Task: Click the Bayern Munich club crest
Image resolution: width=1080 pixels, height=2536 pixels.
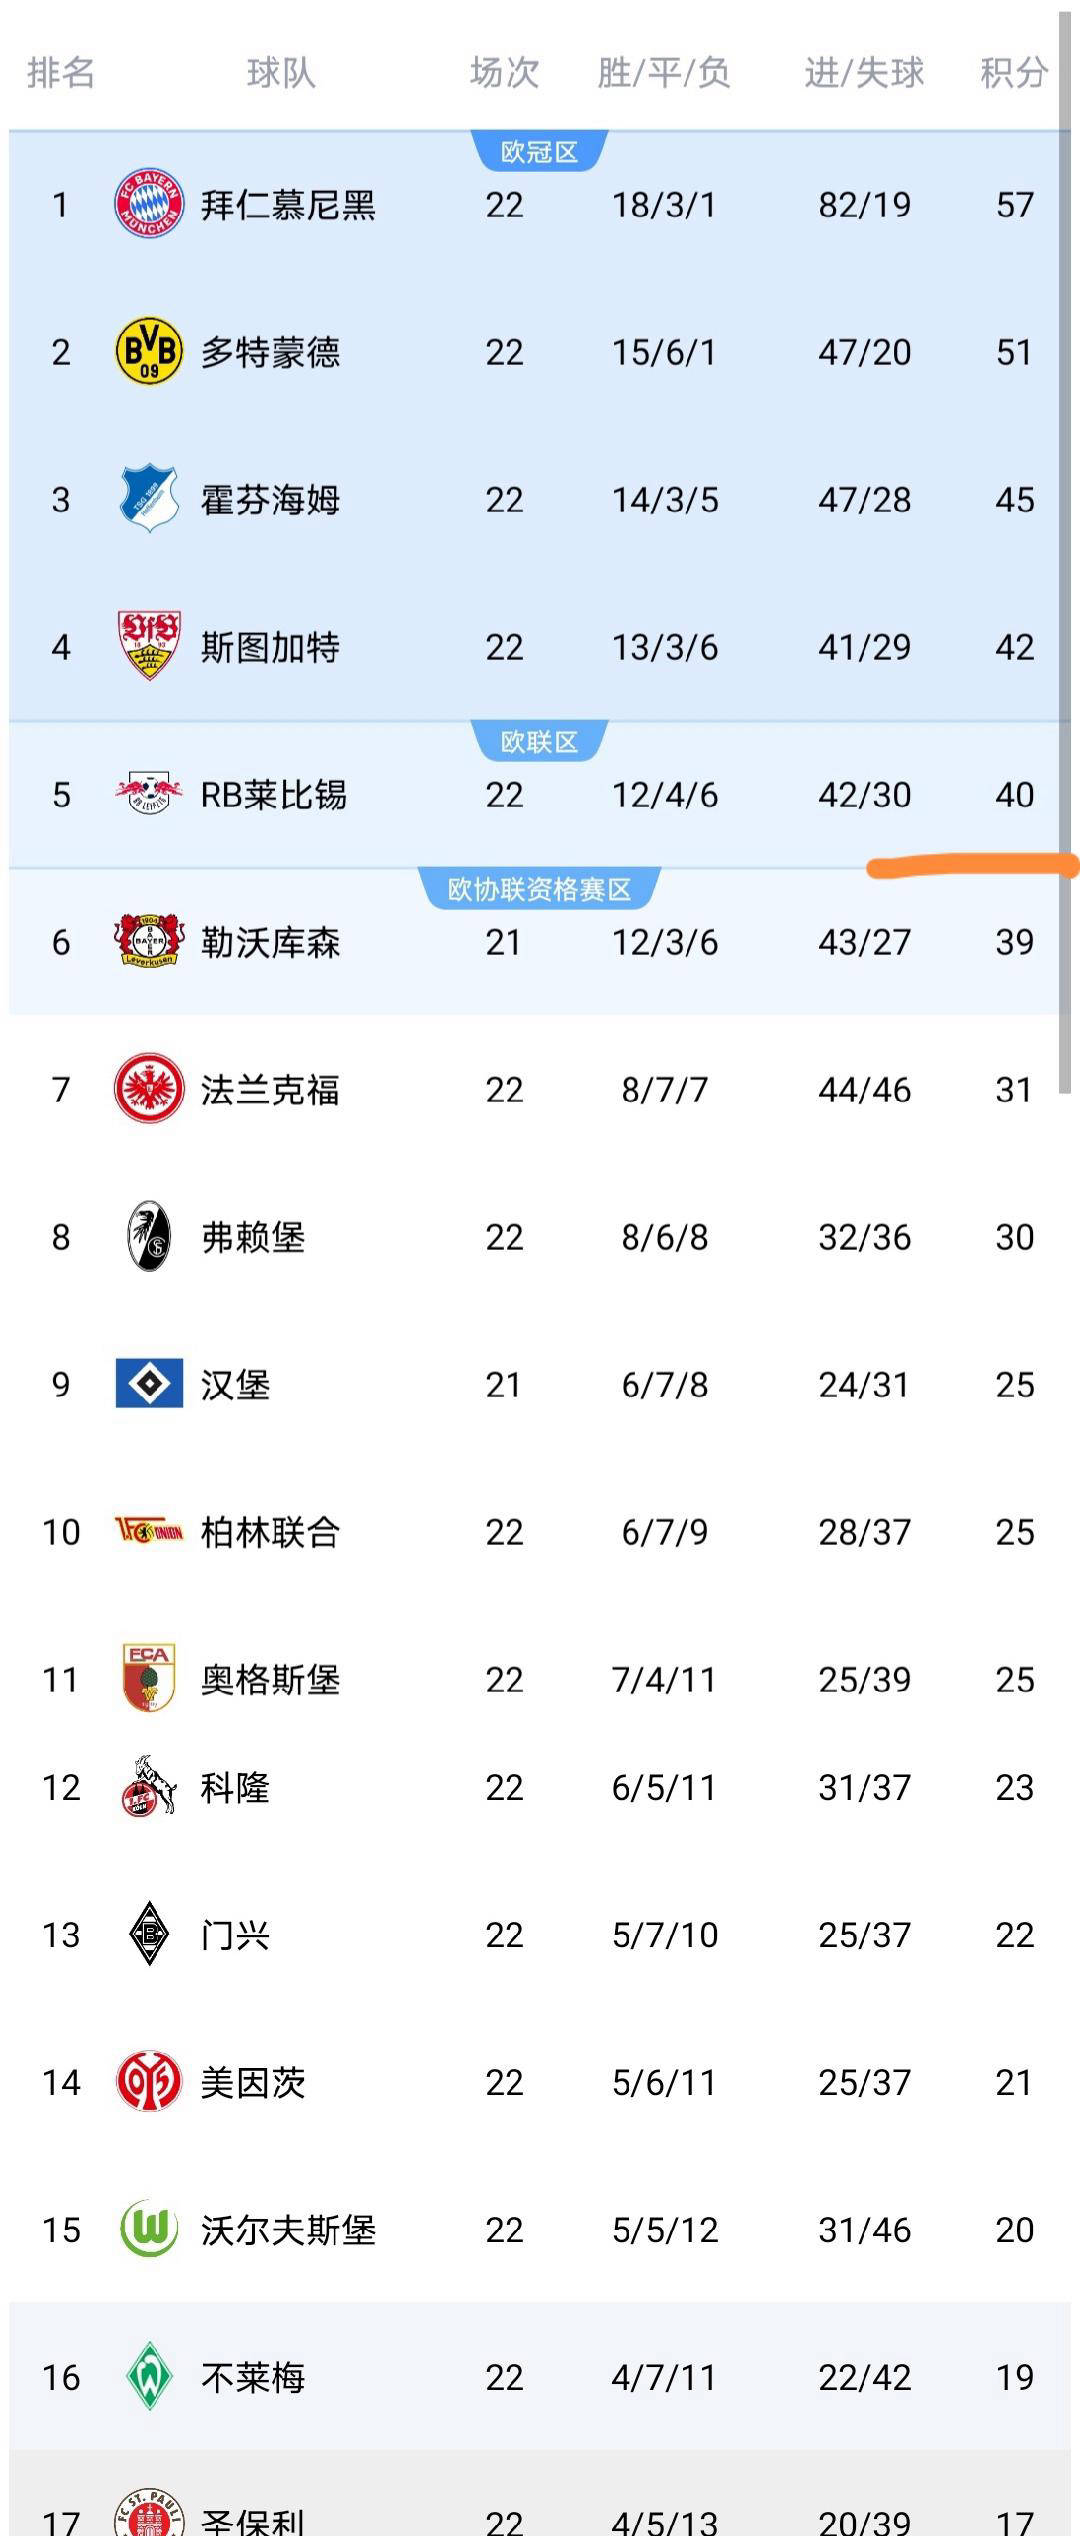Action: [149, 204]
